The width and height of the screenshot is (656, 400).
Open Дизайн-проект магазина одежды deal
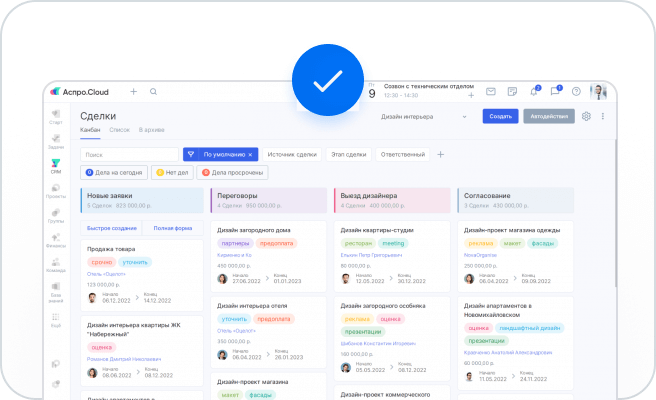[512, 230]
